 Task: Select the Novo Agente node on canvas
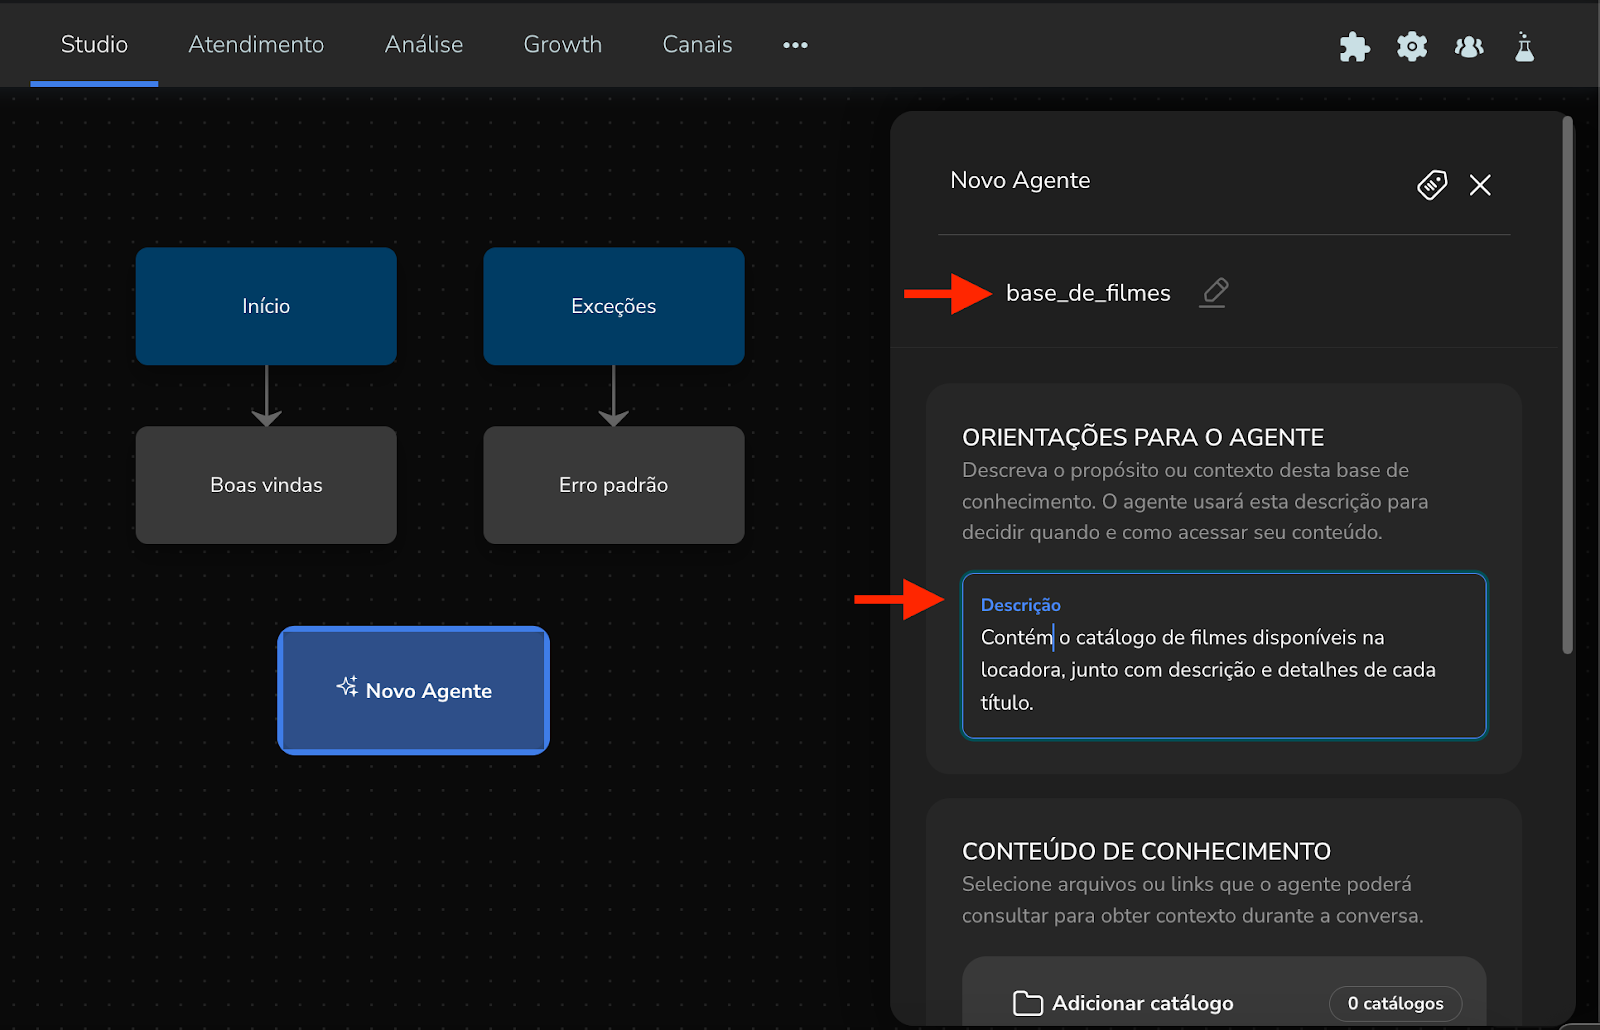[x=413, y=690]
